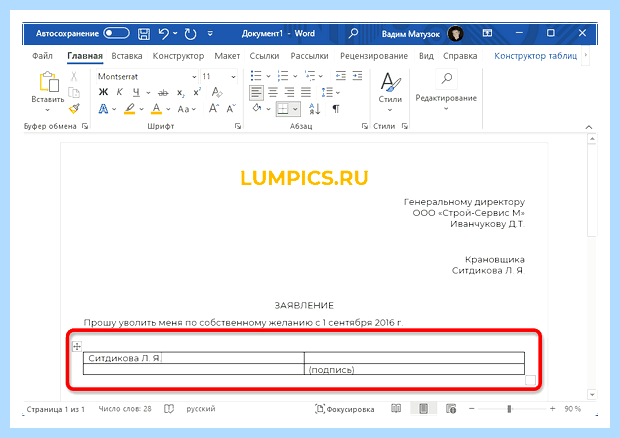Image resolution: width=620 pixels, height=438 pixels.
Task: Expand the Вставить dropdown arrow
Action: point(47,110)
